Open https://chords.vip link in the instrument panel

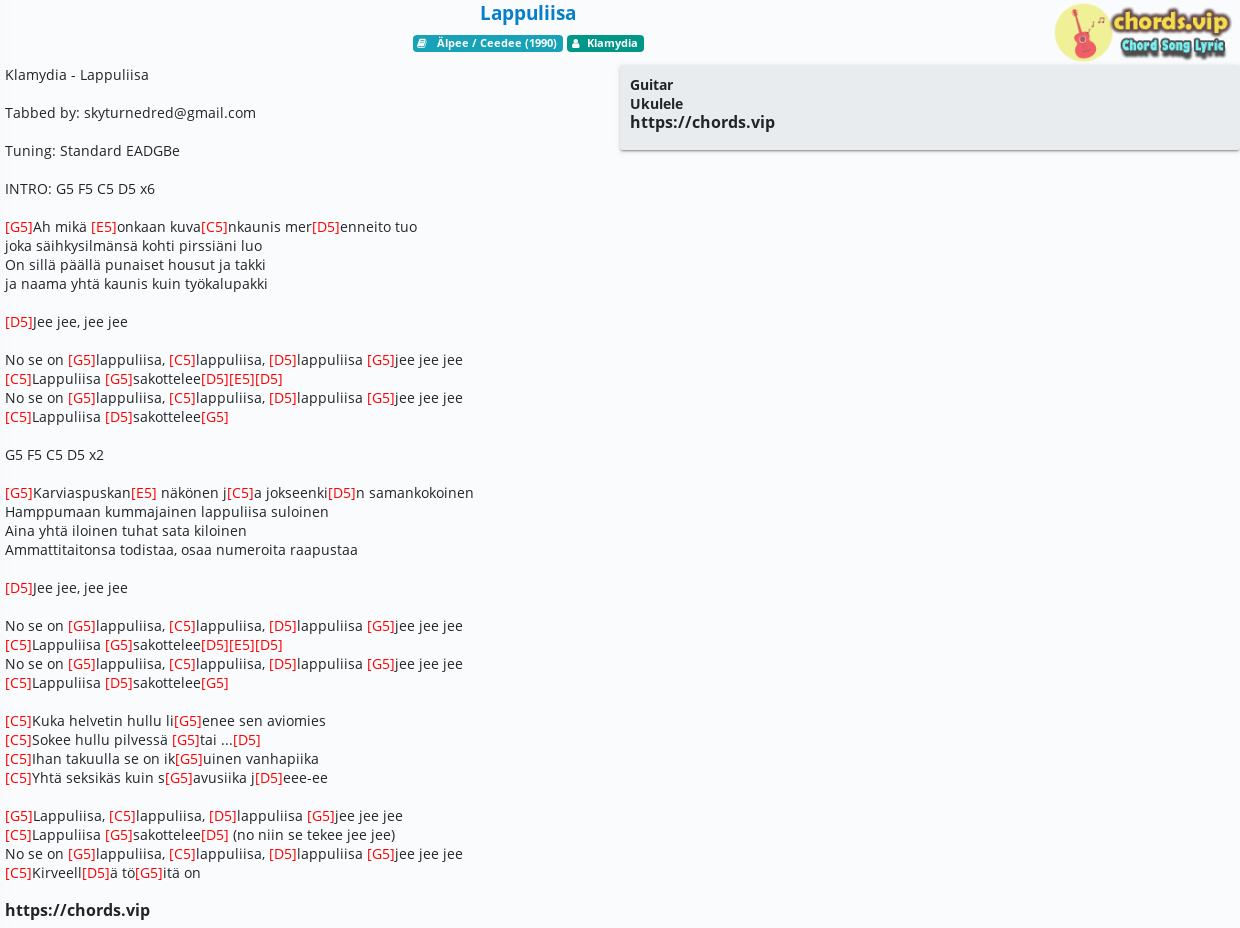(x=702, y=122)
